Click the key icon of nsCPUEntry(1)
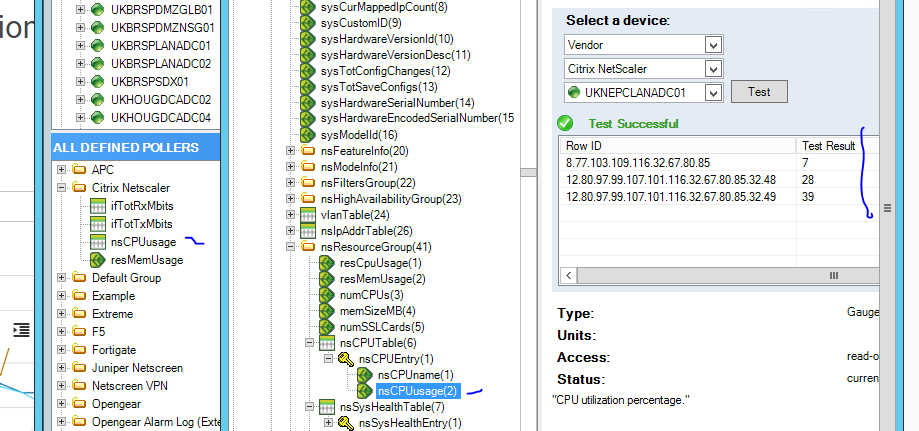The height and width of the screenshot is (431, 919). 346,359
